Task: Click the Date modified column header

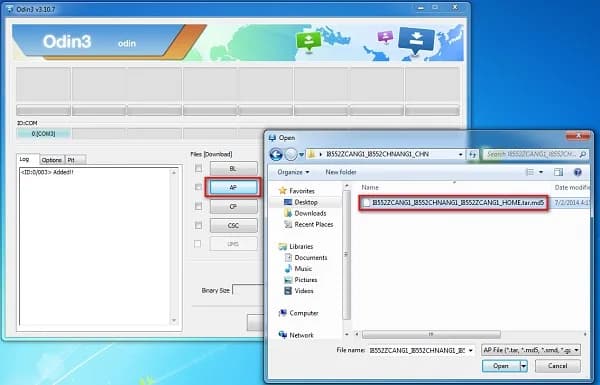Action: pos(572,188)
